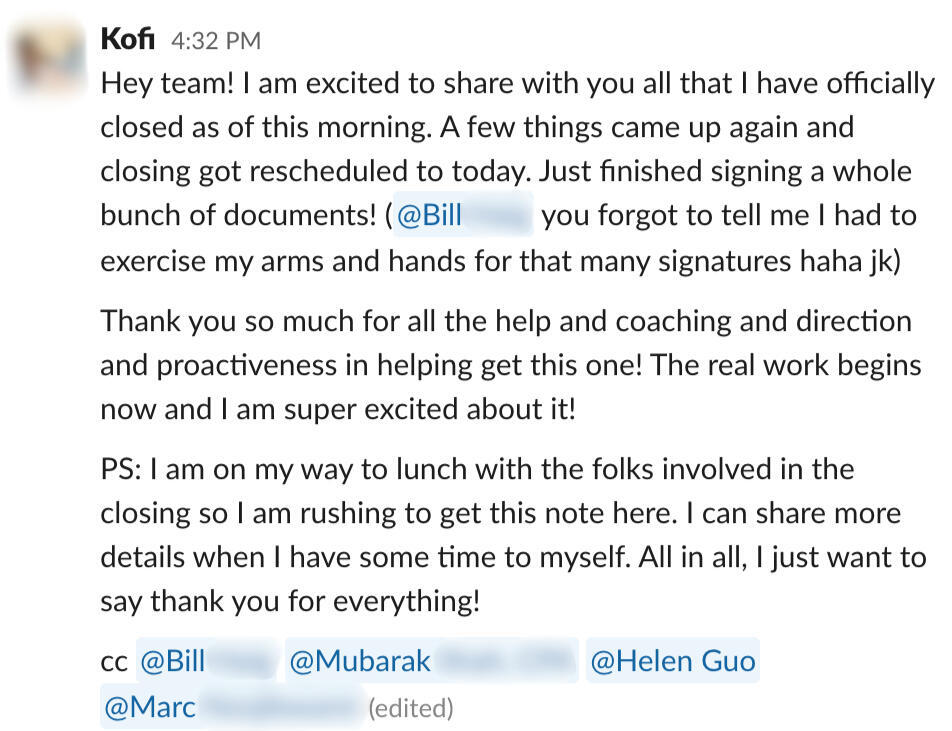Open the @Bill mention in the cc line
The image size is (952, 731).
[207, 661]
